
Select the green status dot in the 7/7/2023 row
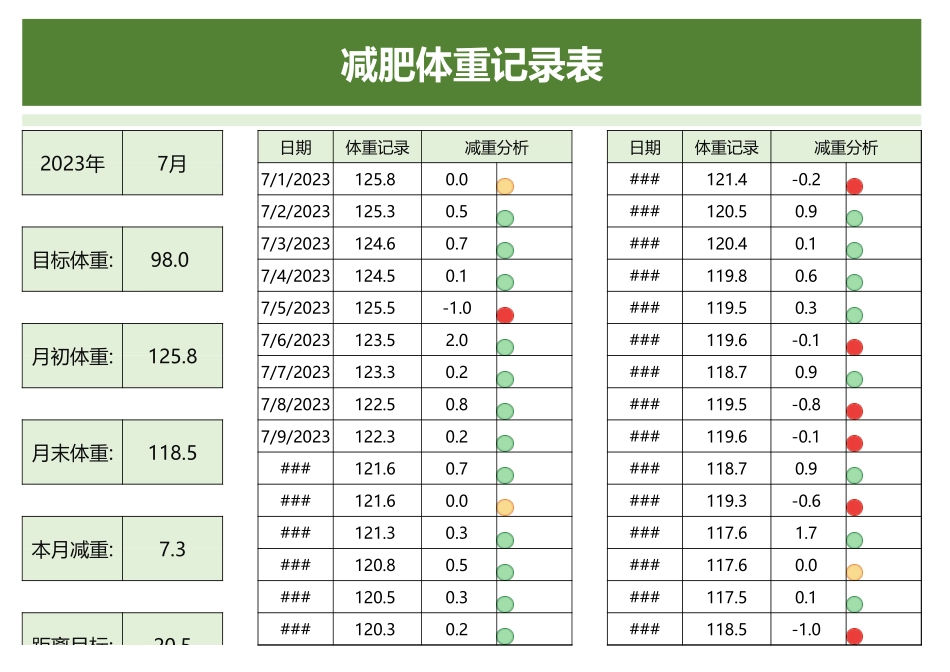[505, 379]
